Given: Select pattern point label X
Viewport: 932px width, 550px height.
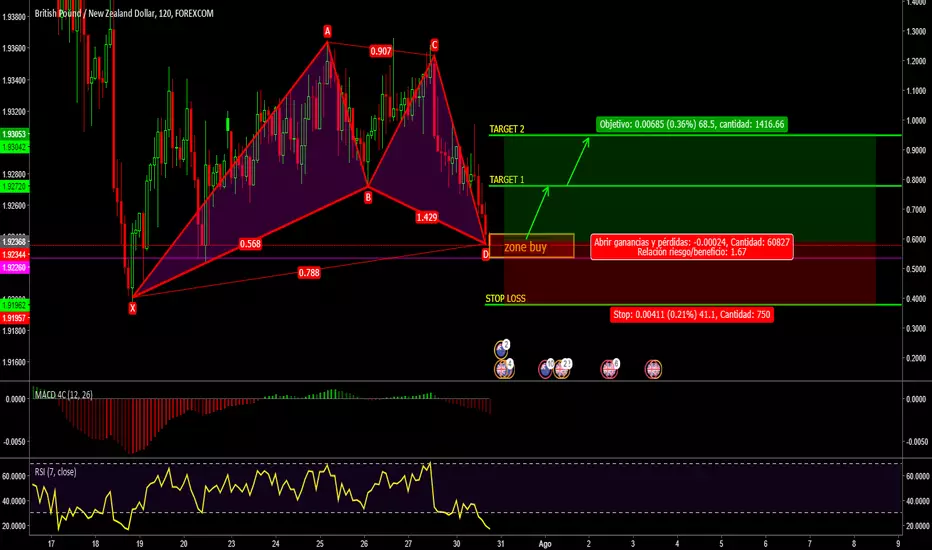Looking at the screenshot, I should coord(132,308).
